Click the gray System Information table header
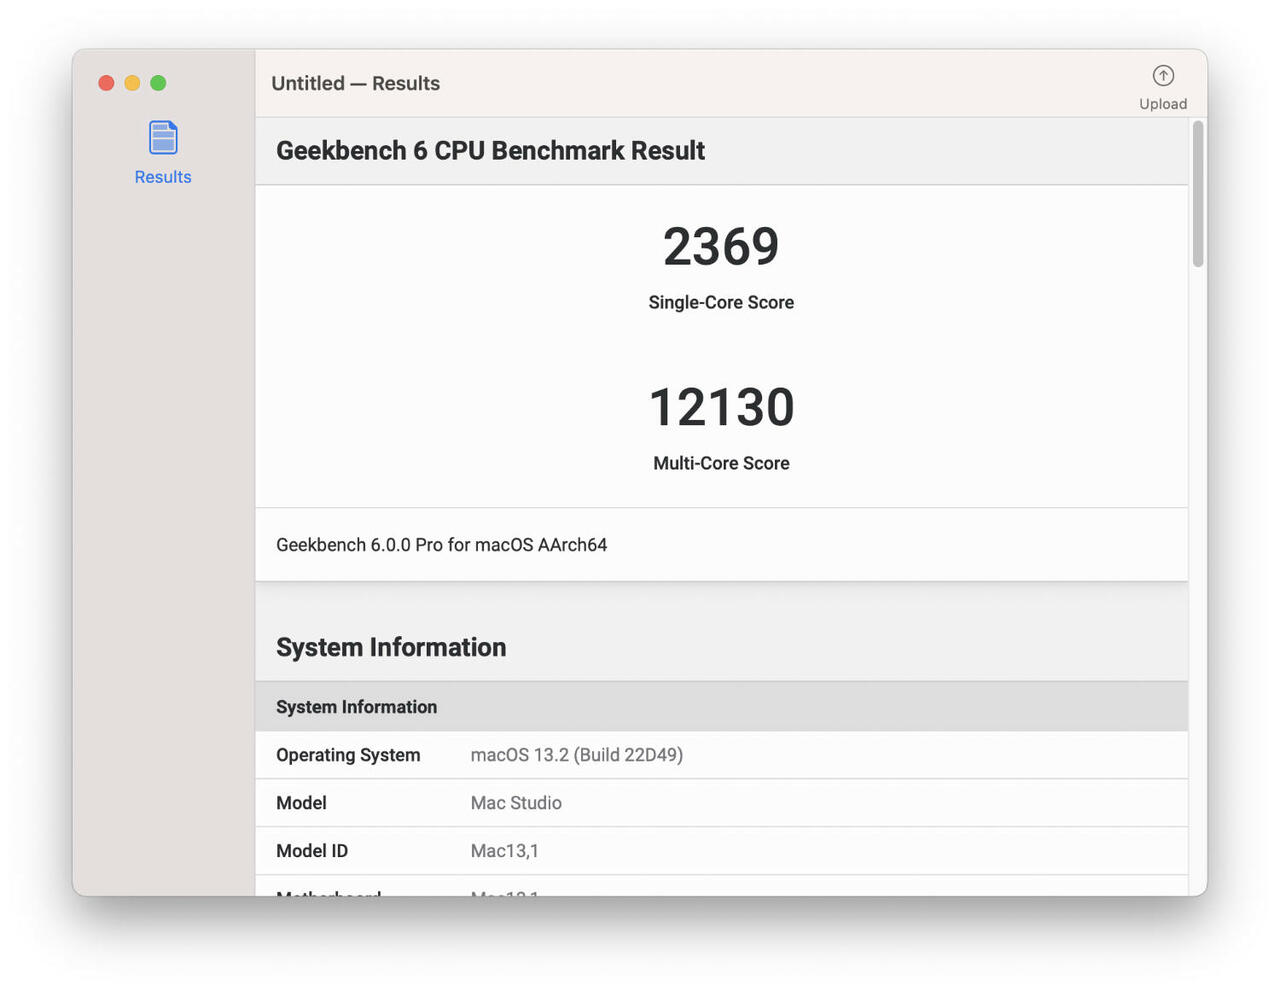This screenshot has width=1280, height=992. tap(721, 707)
